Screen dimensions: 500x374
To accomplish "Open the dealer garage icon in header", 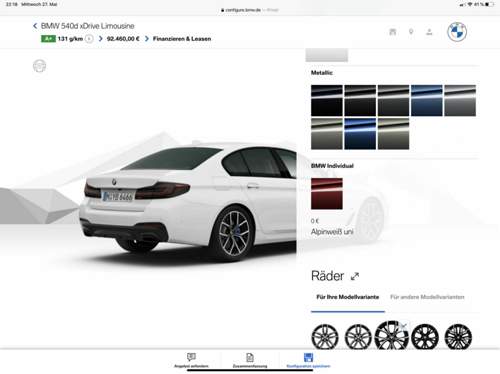I will click(393, 32).
